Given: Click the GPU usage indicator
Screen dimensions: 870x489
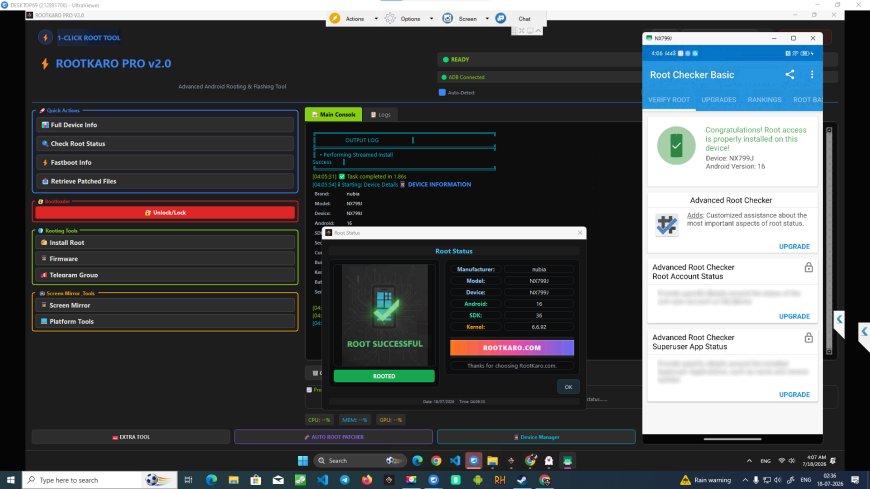Looking at the screenshot, I should 391,420.
